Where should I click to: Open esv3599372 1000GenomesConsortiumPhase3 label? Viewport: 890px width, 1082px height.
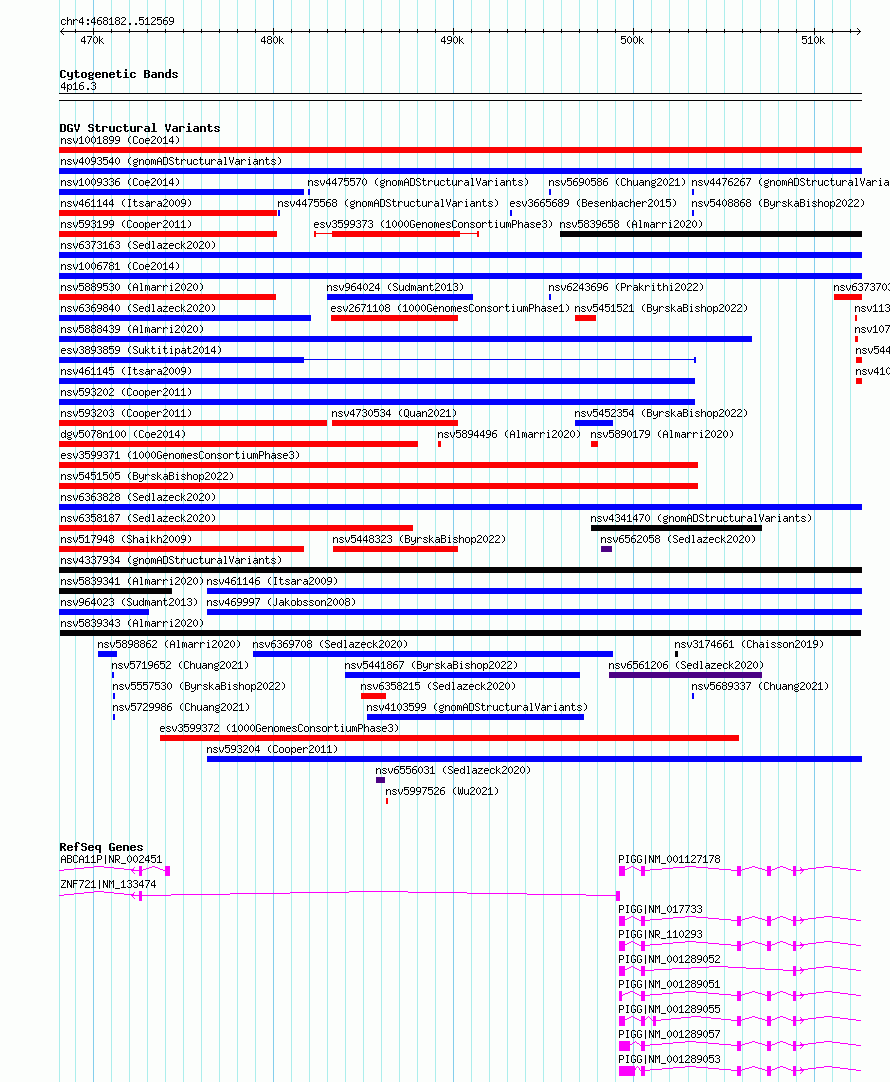pyautogui.click(x=279, y=729)
